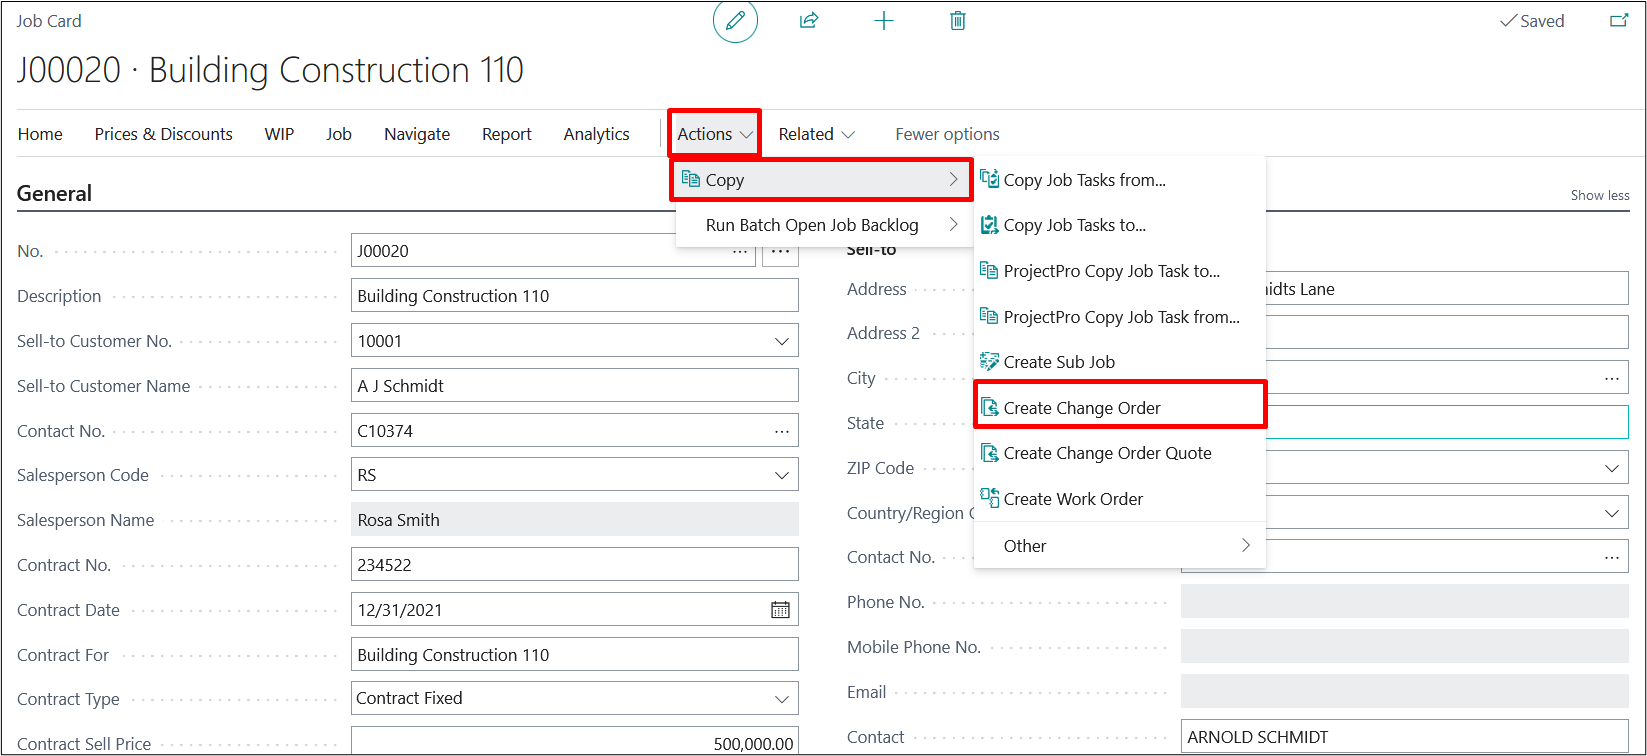Open the Contract Date calendar picker
The height and width of the screenshot is (756, 1647).
(780, 610)
